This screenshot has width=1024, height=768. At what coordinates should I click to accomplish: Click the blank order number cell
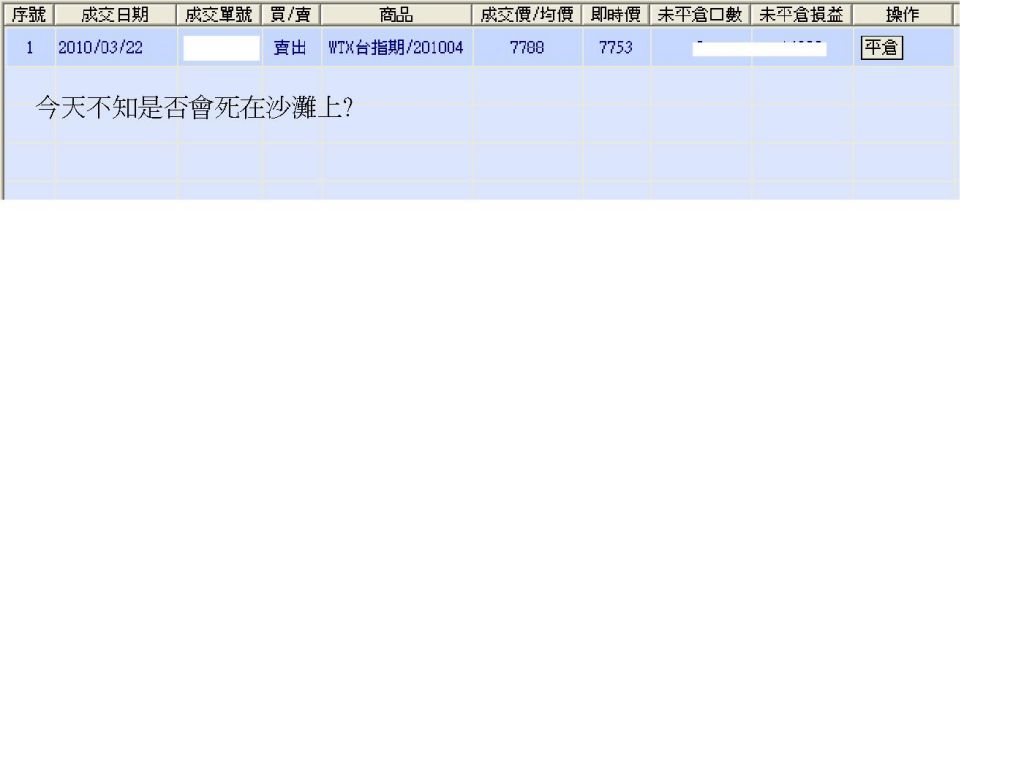coord(221,48)
